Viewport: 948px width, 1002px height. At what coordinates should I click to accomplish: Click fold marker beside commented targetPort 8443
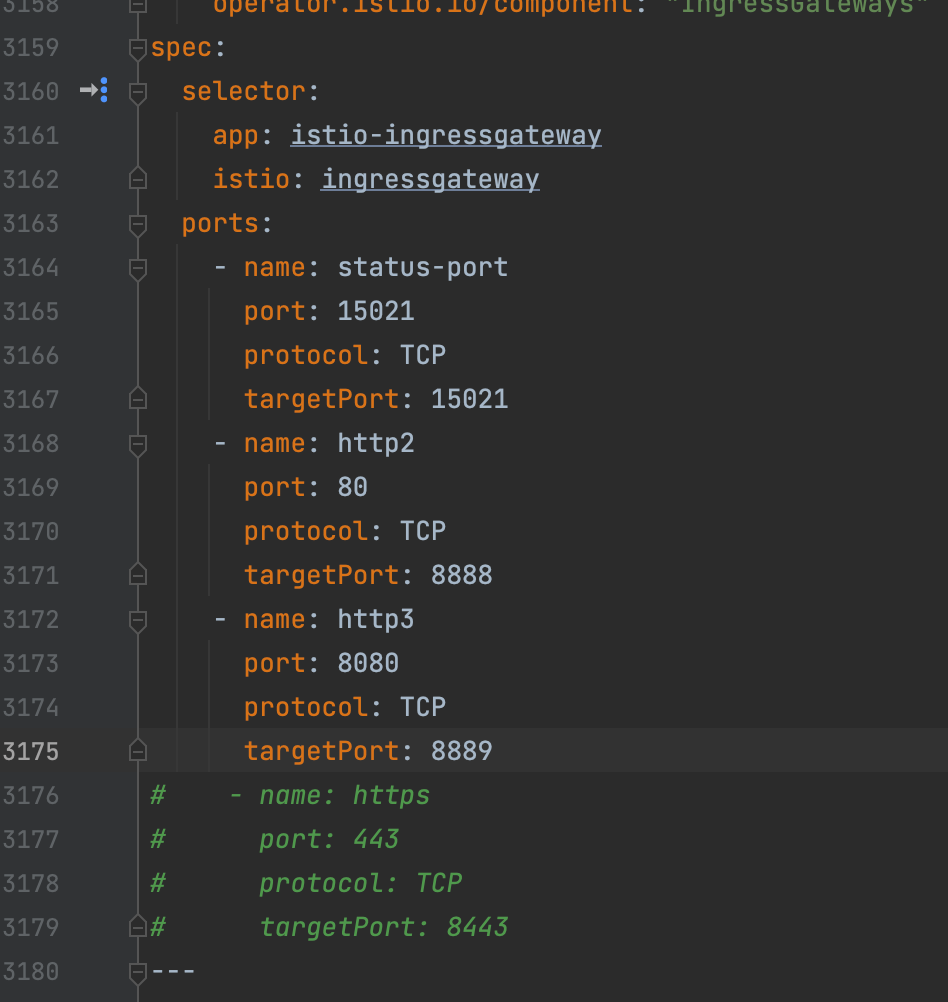138,927
